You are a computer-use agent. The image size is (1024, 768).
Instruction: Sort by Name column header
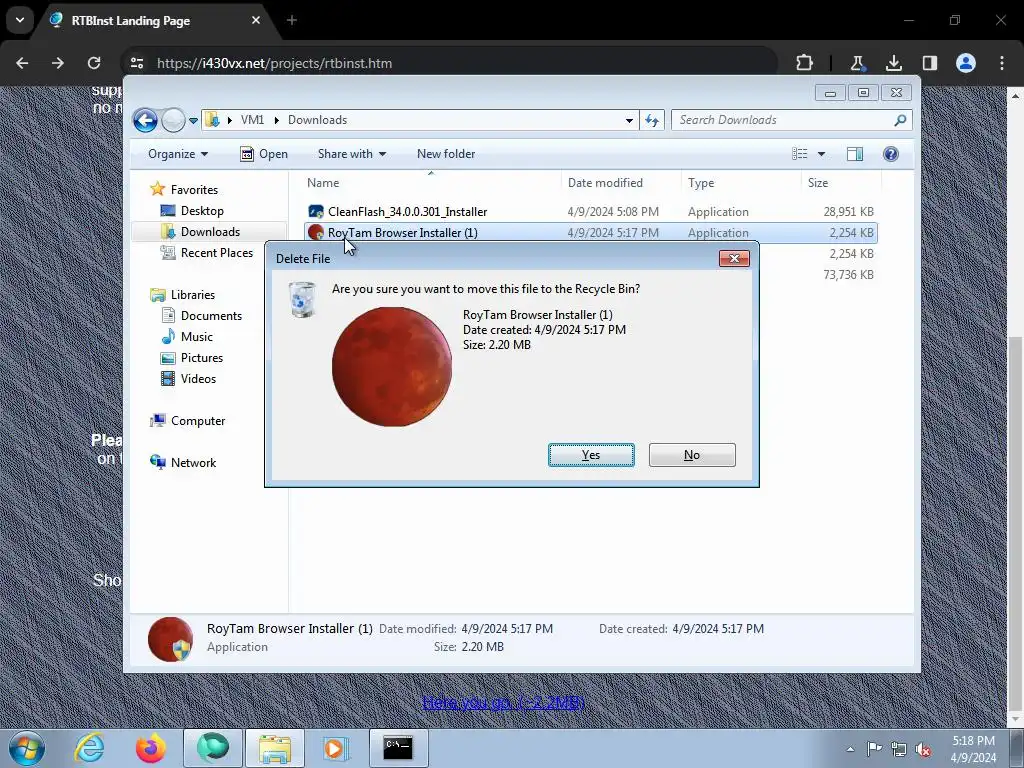point(431,183)
